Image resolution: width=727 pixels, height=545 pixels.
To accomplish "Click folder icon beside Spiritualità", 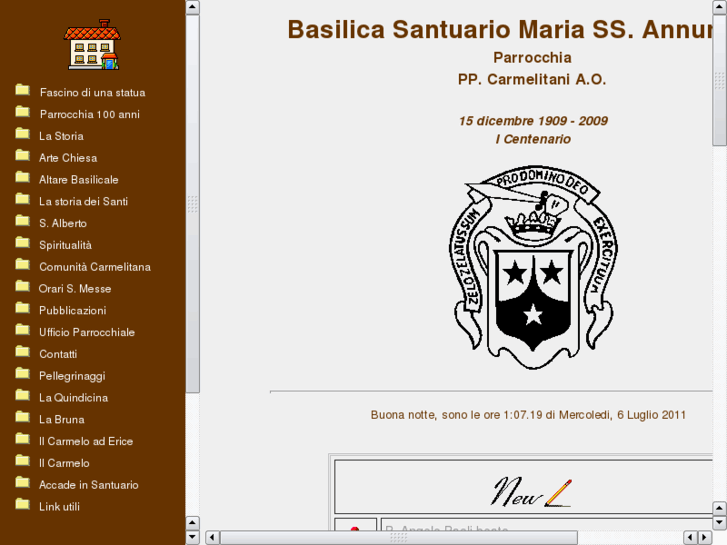I will click(x=22, y=242).
